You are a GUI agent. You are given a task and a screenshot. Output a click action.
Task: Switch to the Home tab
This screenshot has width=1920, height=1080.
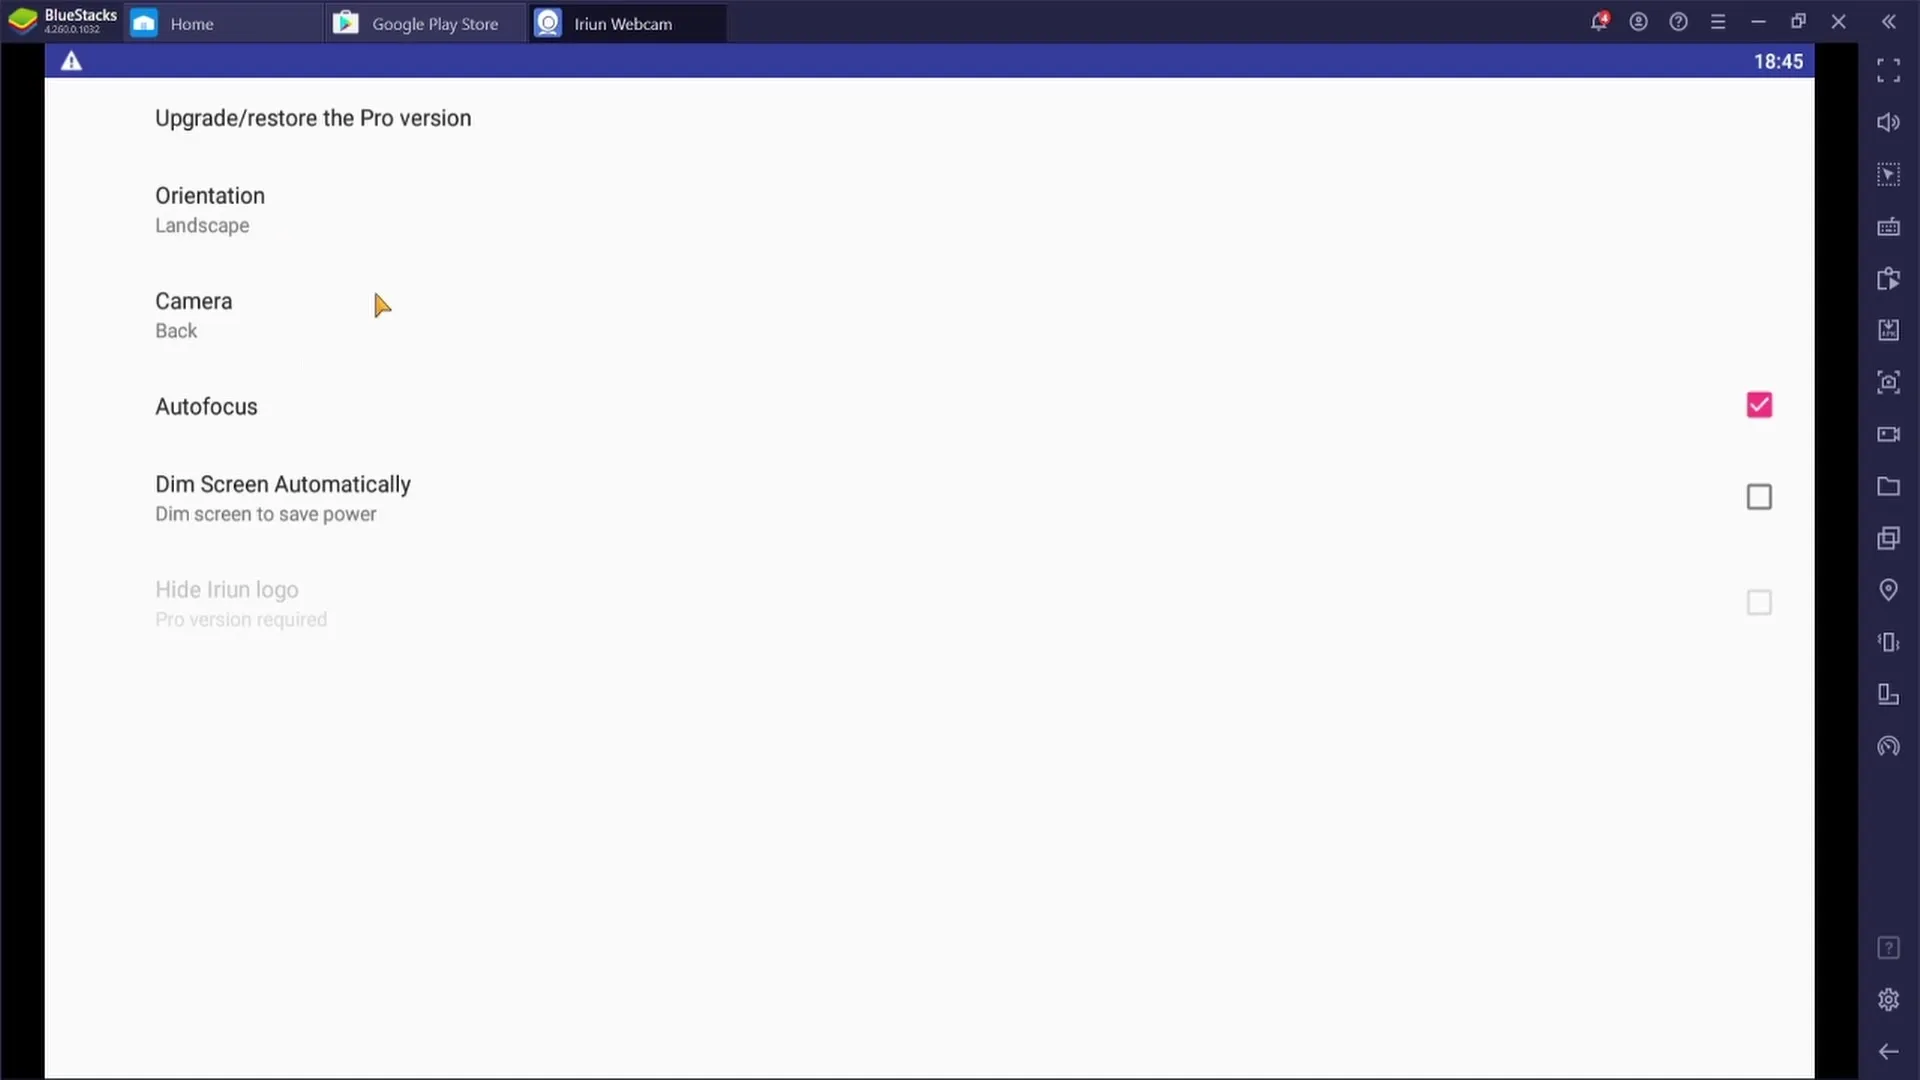pos(191,24)
